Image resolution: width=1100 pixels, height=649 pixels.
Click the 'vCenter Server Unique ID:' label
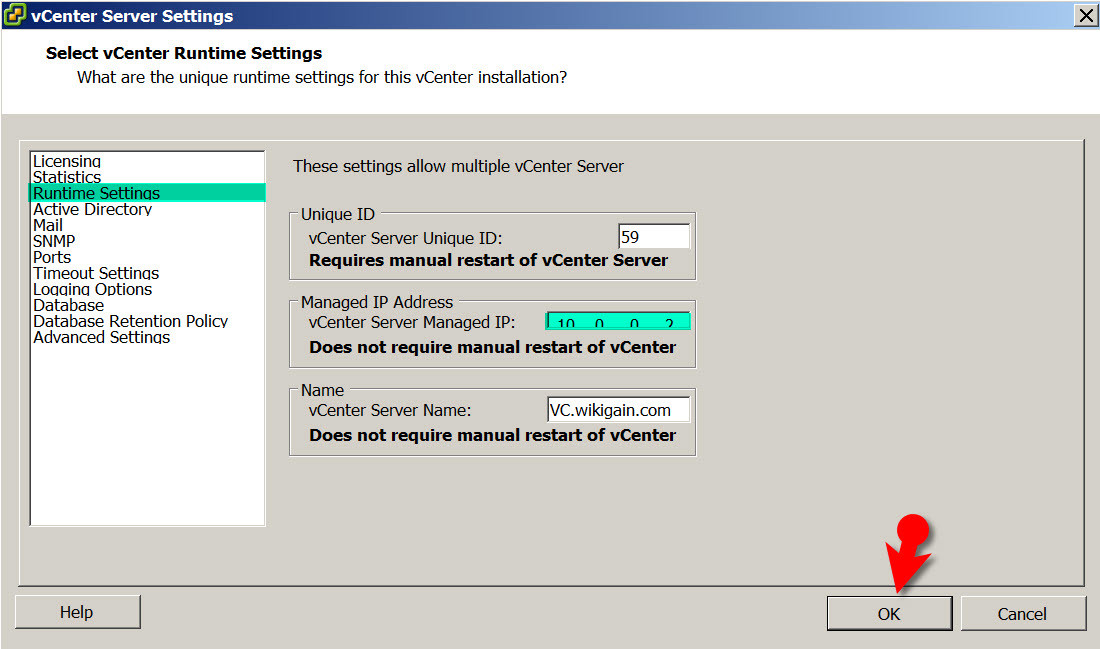pos(405,239)
